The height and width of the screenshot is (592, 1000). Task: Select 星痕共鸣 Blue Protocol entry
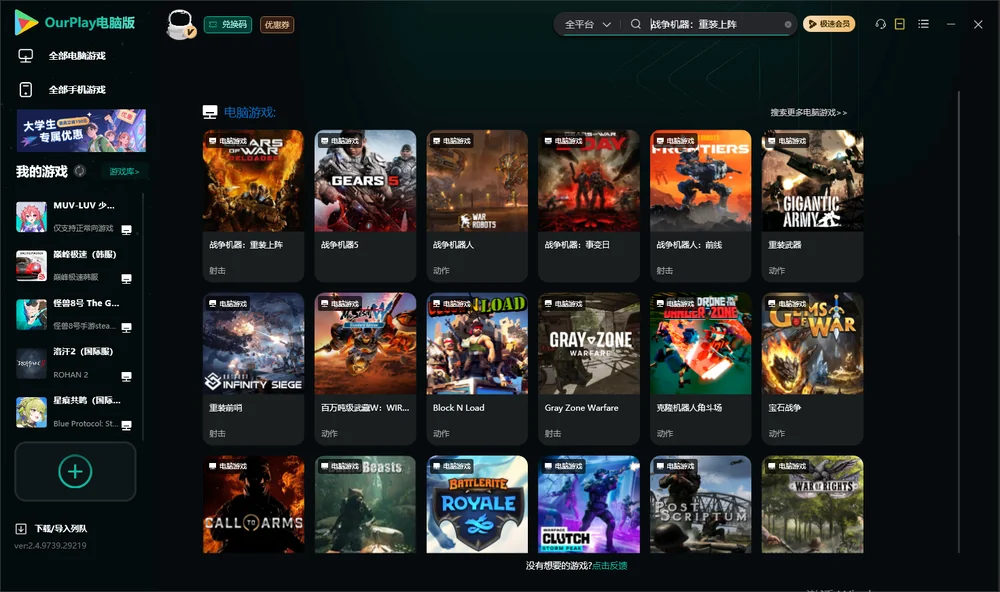click(x=75, y=412)
